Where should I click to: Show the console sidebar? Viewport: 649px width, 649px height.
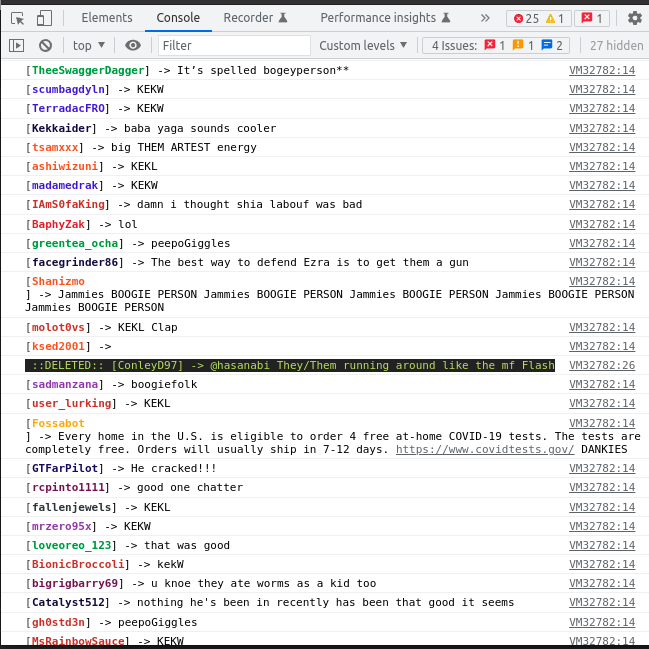[17, 45]
